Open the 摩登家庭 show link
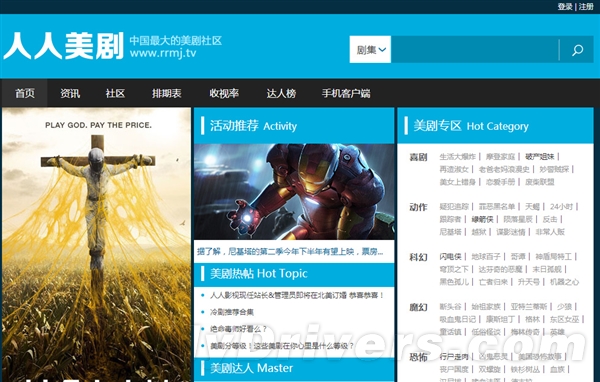This screenshot has height=382, width=600. [x=501, y=157]
